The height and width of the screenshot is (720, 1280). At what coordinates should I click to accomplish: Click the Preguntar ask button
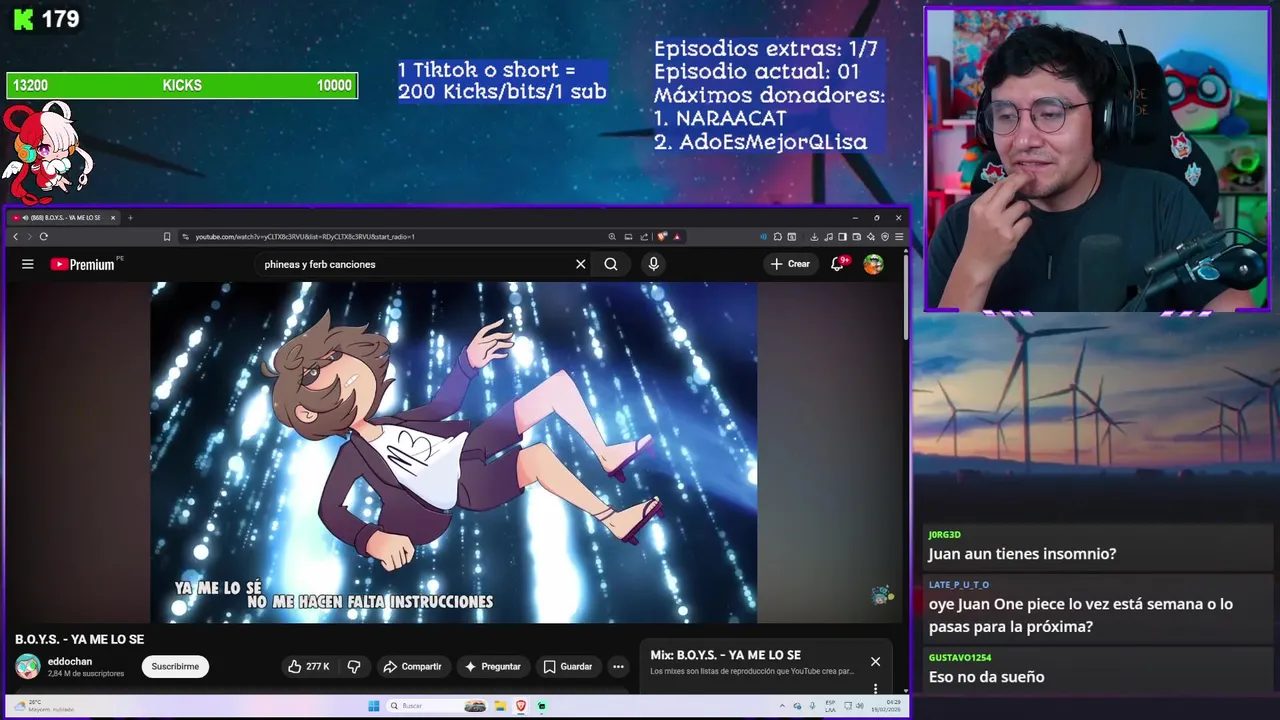pyautogui.click(x=493, y=666)
